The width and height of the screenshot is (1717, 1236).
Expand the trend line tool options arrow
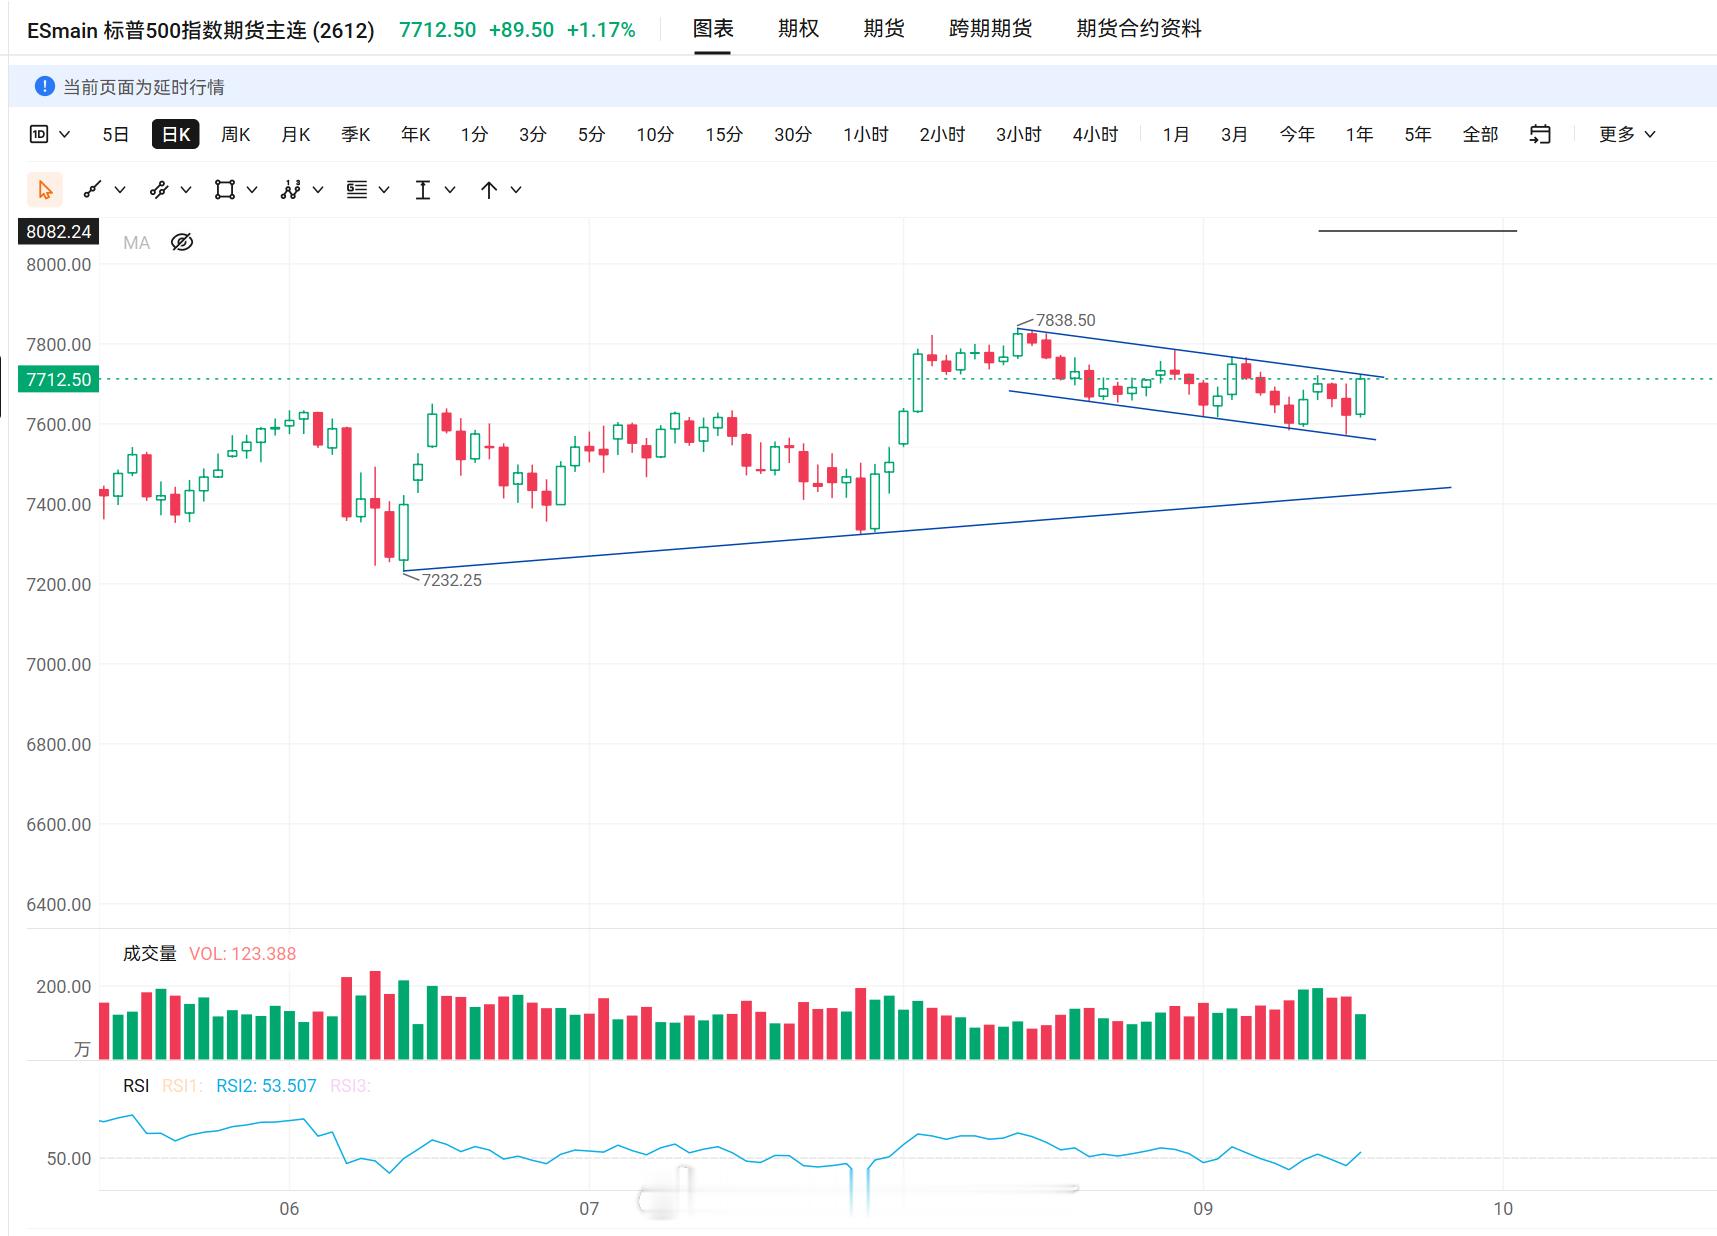(x=120, y=190)
